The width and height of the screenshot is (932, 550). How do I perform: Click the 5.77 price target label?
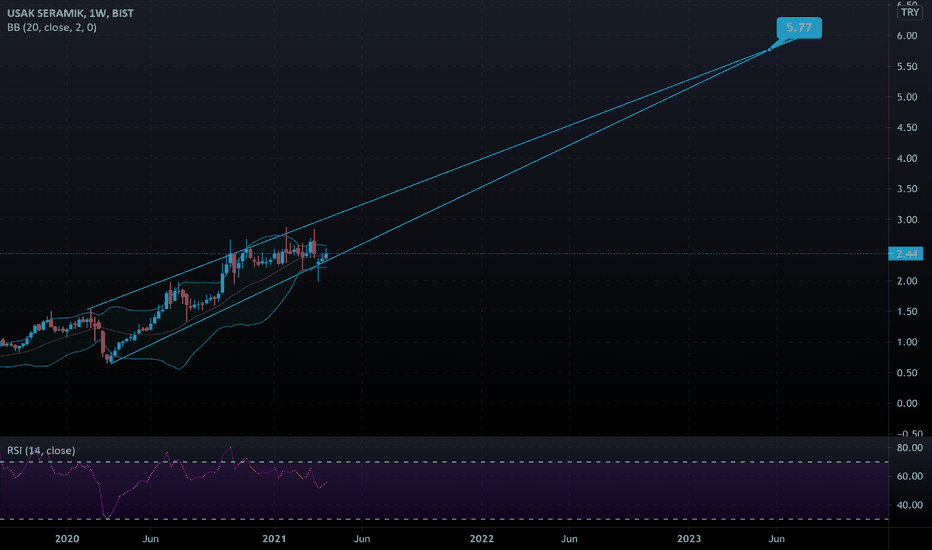pyautogui.click(x=799, y=28)
